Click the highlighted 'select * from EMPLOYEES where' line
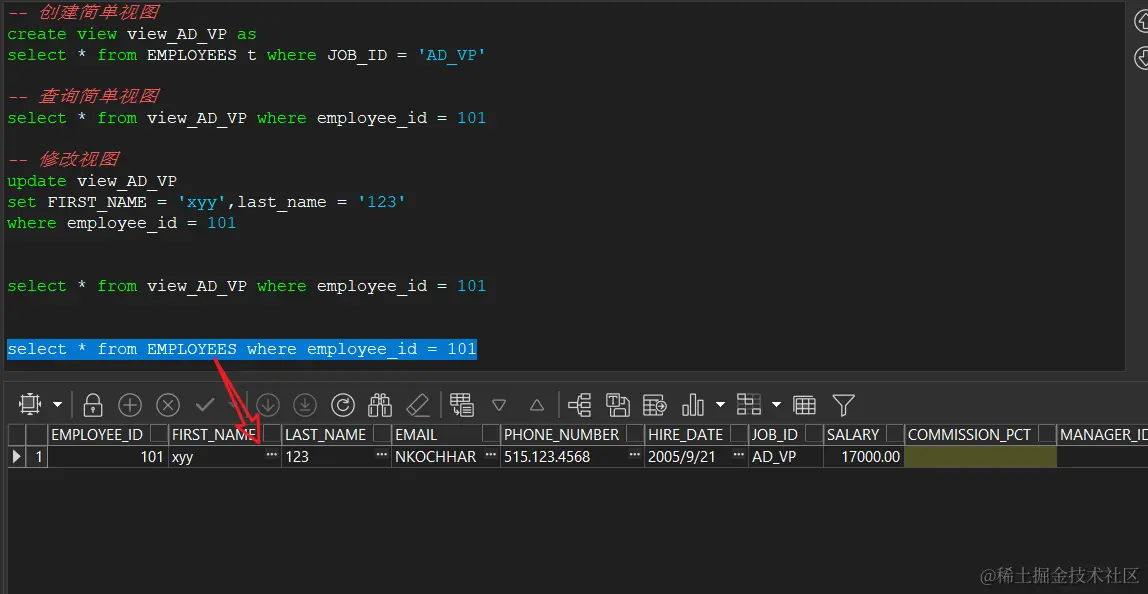 (242, 349)
